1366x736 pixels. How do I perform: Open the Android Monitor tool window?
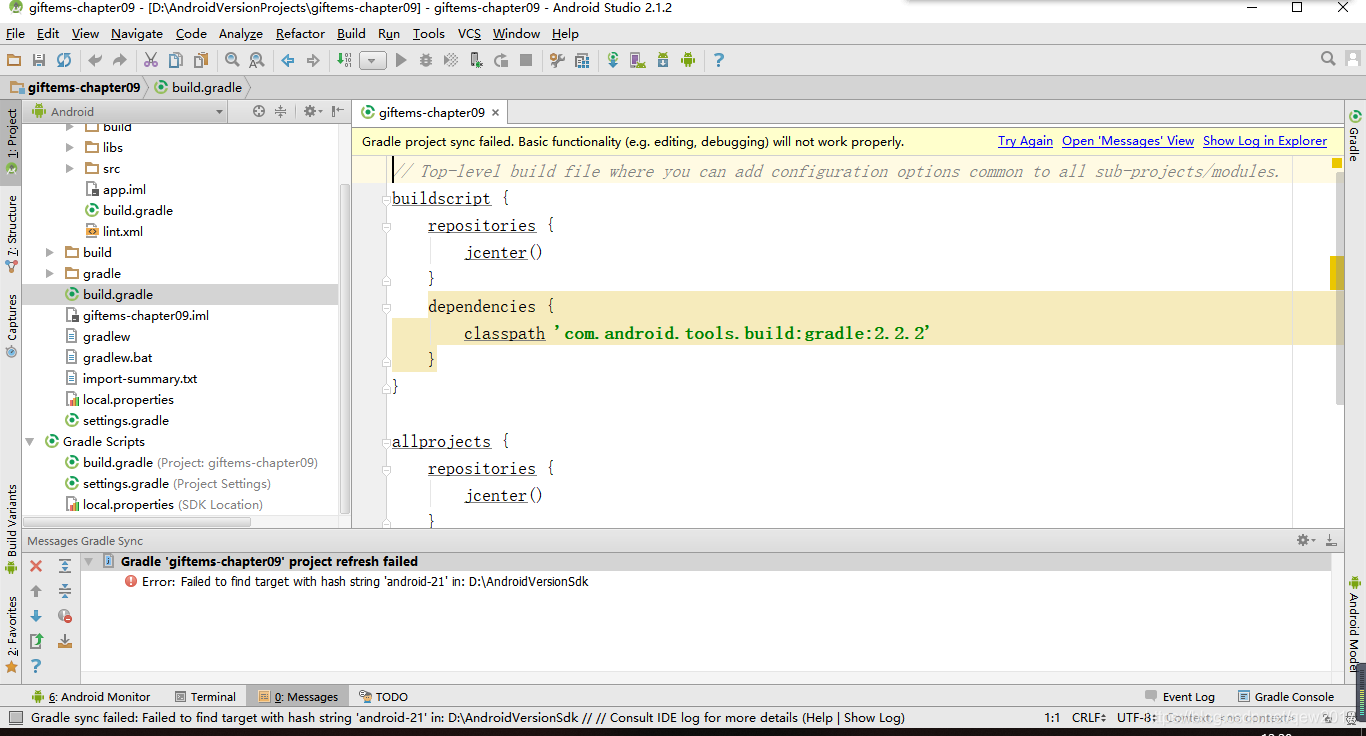click(90, 696)
